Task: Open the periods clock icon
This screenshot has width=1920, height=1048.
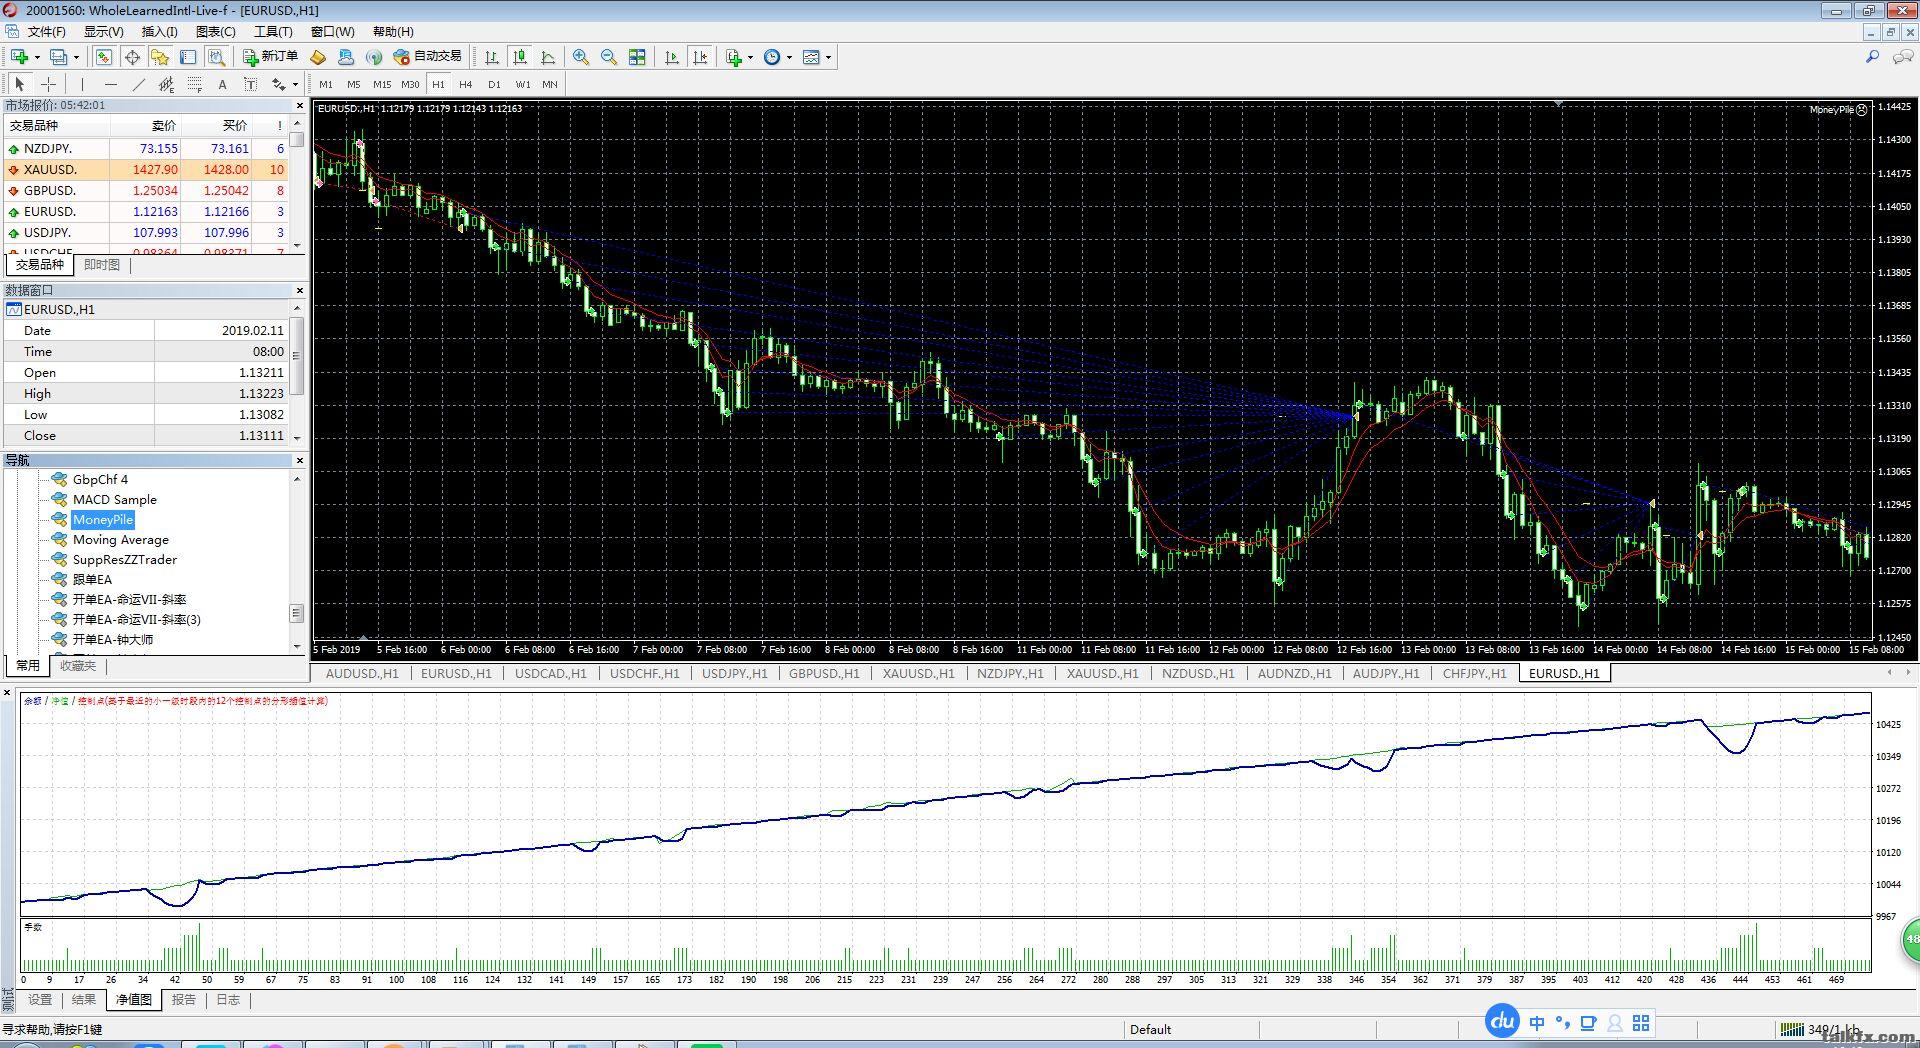Action: point(772,57)
